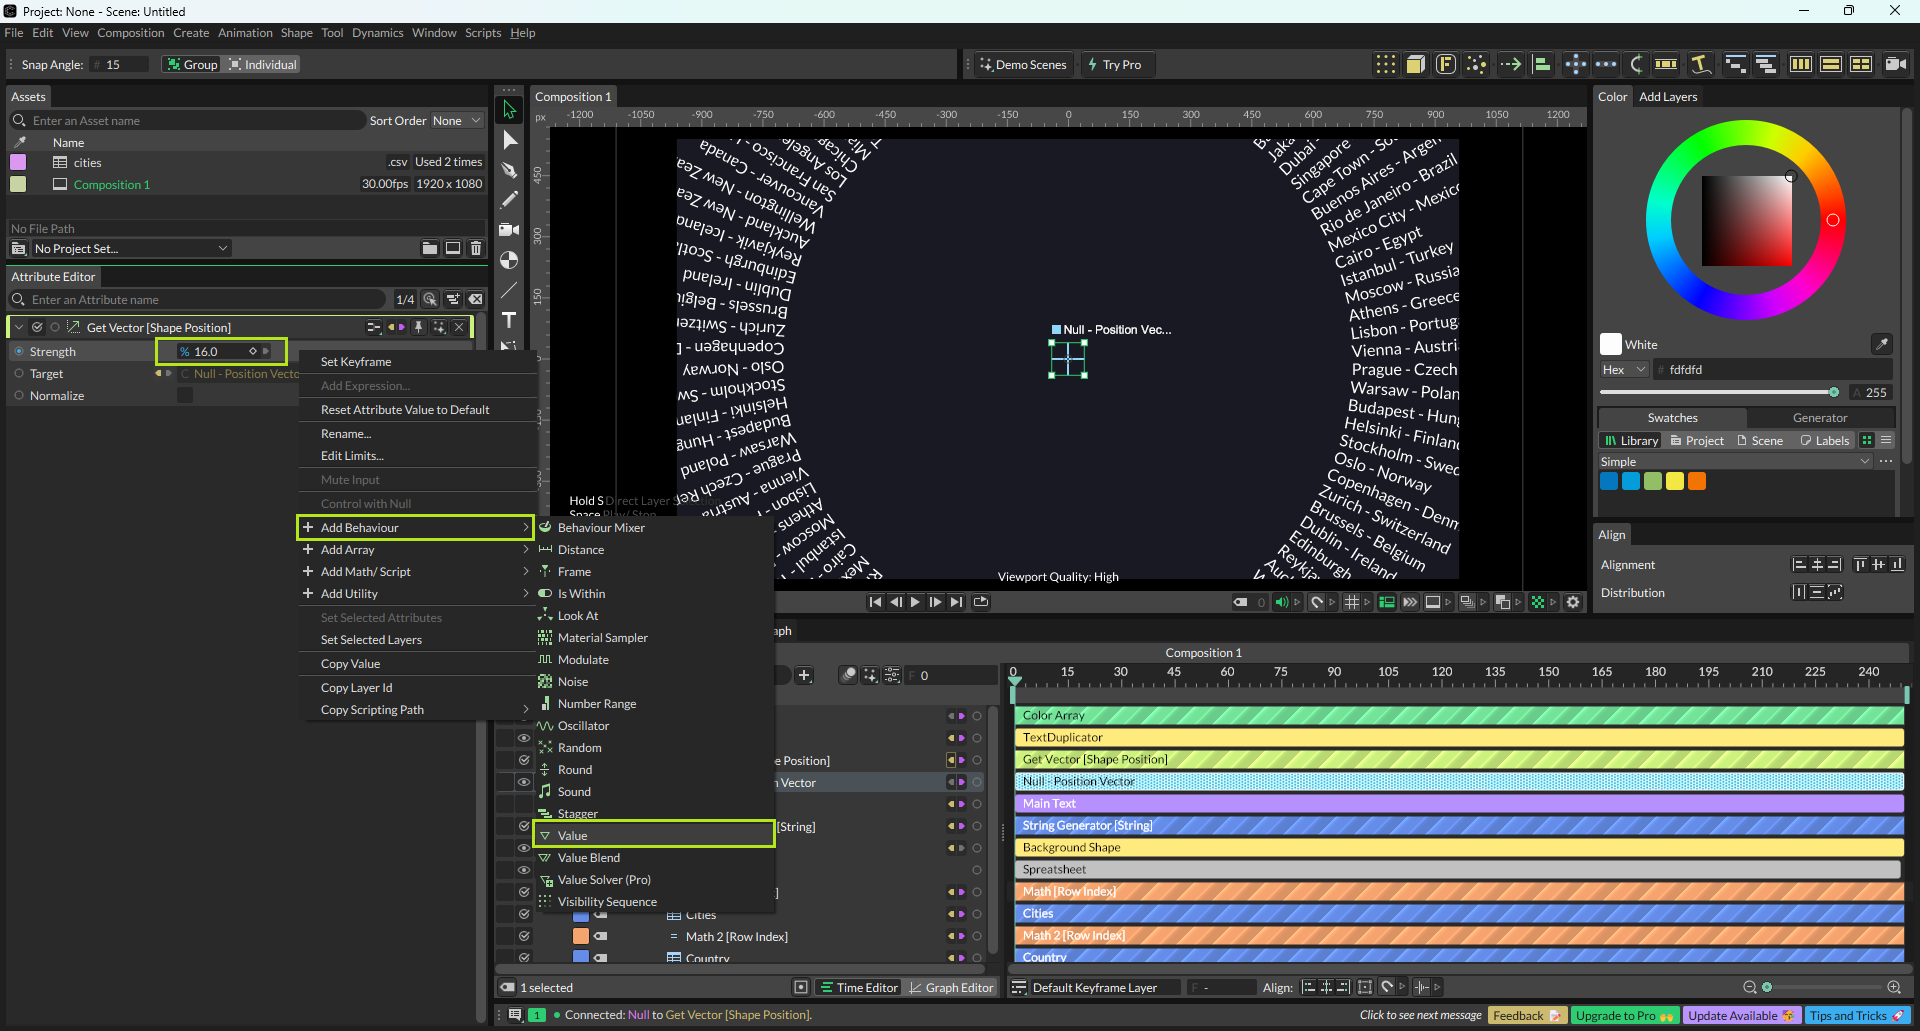Viewport: 1920px width, 1031px height.
Task: Open the Hex color mode dropdown
Action: (1623, 370)
